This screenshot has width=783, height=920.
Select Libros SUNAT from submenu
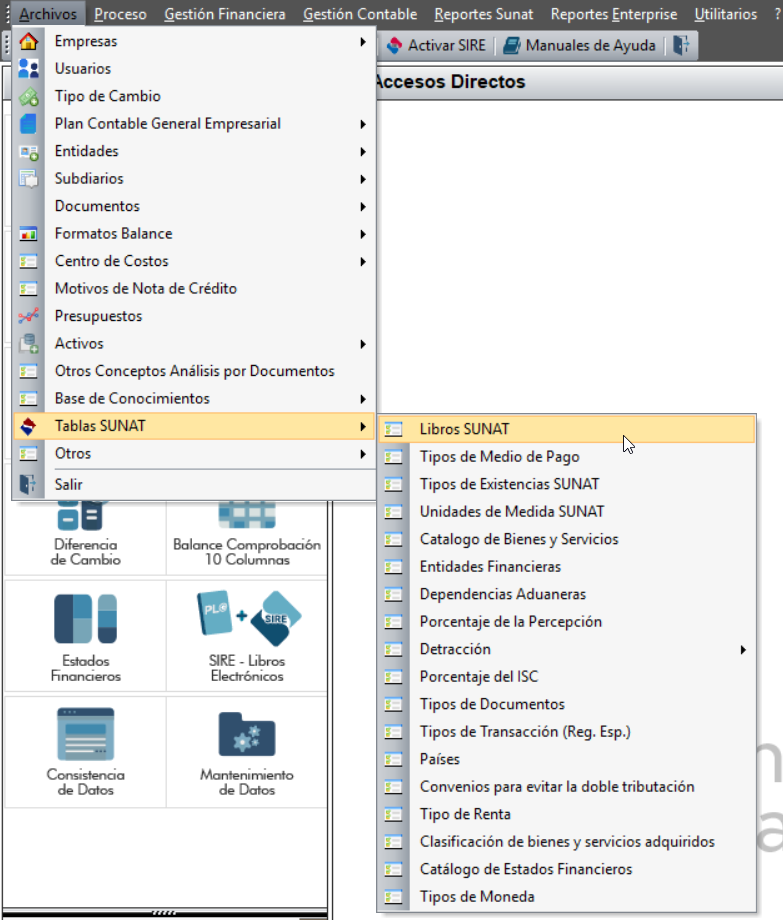tap(567, 429)
